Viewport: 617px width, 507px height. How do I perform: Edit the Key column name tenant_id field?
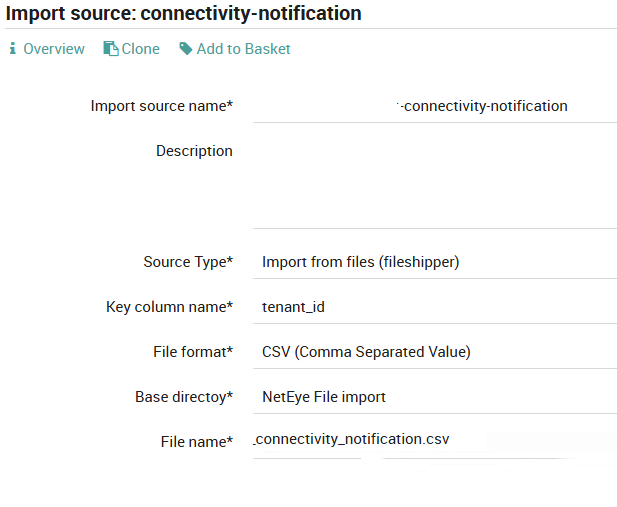pyautogui.click(x=435, y=307)
